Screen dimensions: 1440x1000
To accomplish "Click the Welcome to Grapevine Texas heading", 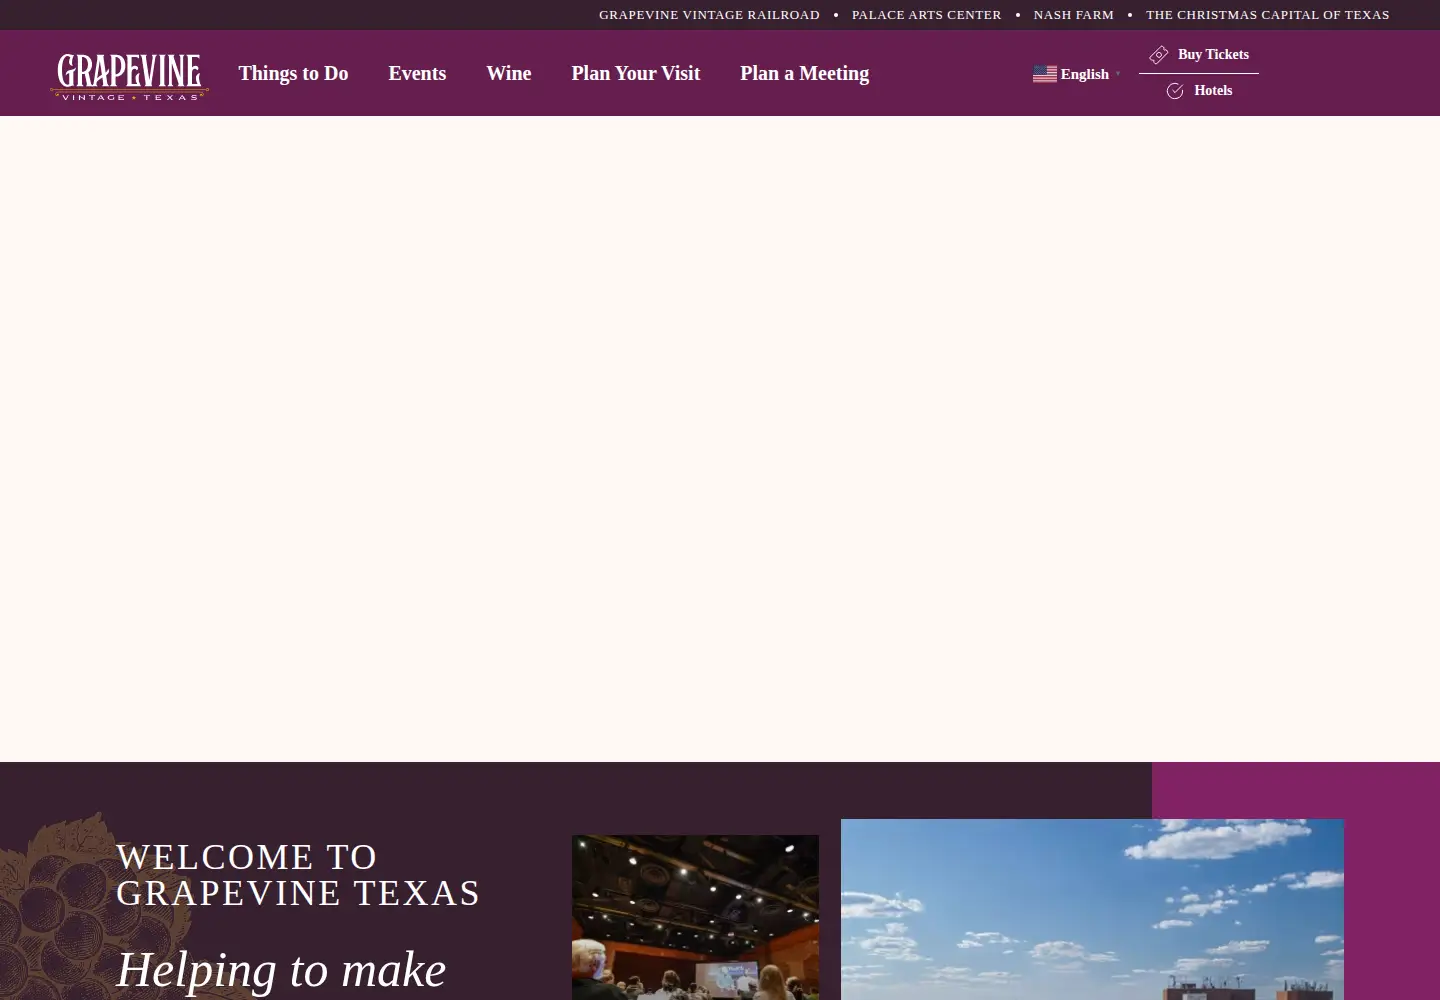I will [298, 875].
